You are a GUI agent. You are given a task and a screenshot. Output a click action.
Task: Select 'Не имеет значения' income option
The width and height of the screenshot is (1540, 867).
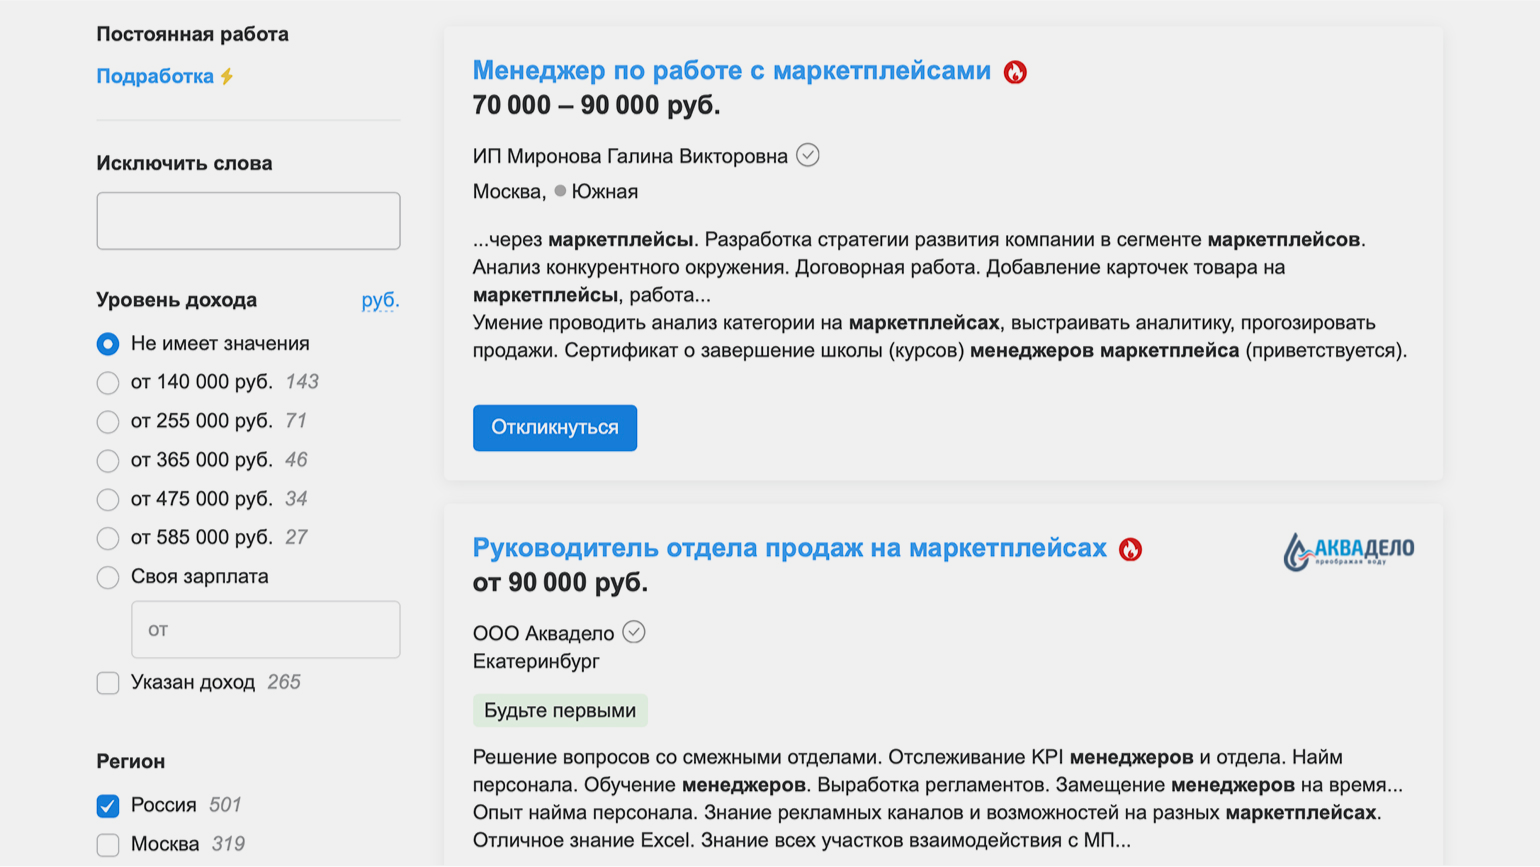click(108, 344)
